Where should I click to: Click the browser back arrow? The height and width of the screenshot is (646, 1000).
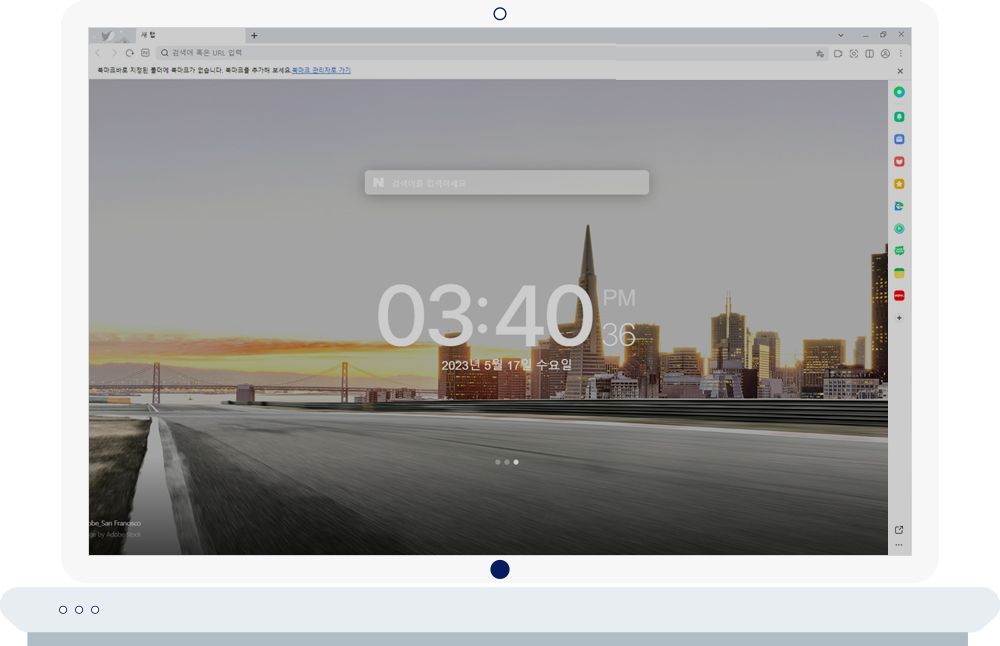click(x=98, y=53)
